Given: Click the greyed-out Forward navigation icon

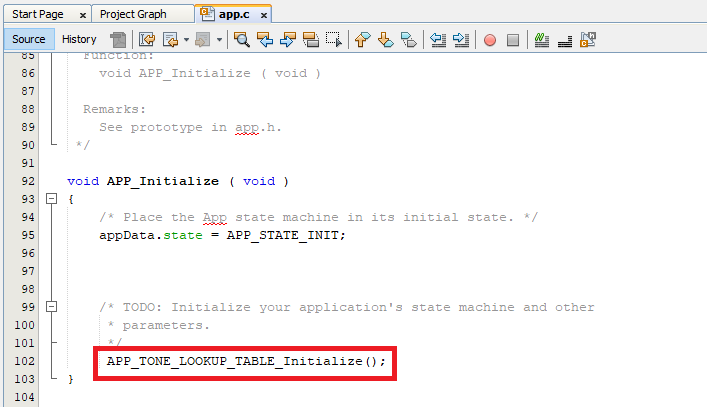Looking at the screenshot, I should pyautogui.click(x=203, y=40).
